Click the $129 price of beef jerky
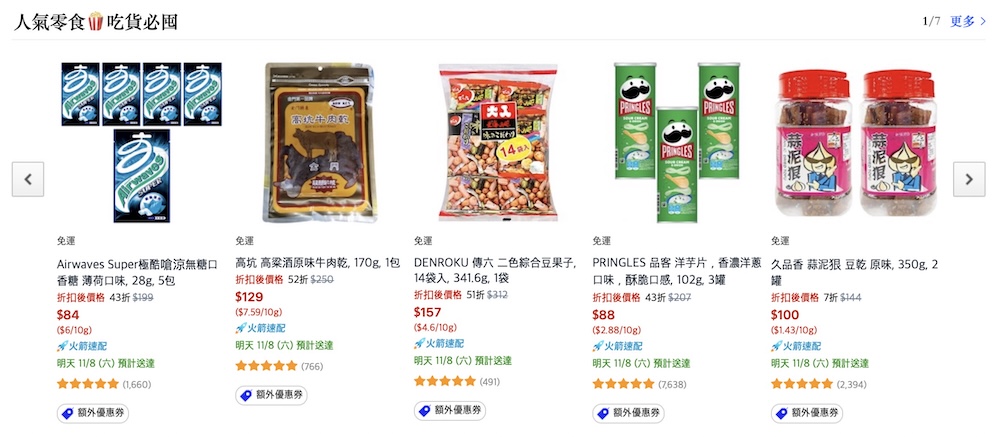This screenshot has width=1000, height=437. pyautogui.click(x=249, y=297)
